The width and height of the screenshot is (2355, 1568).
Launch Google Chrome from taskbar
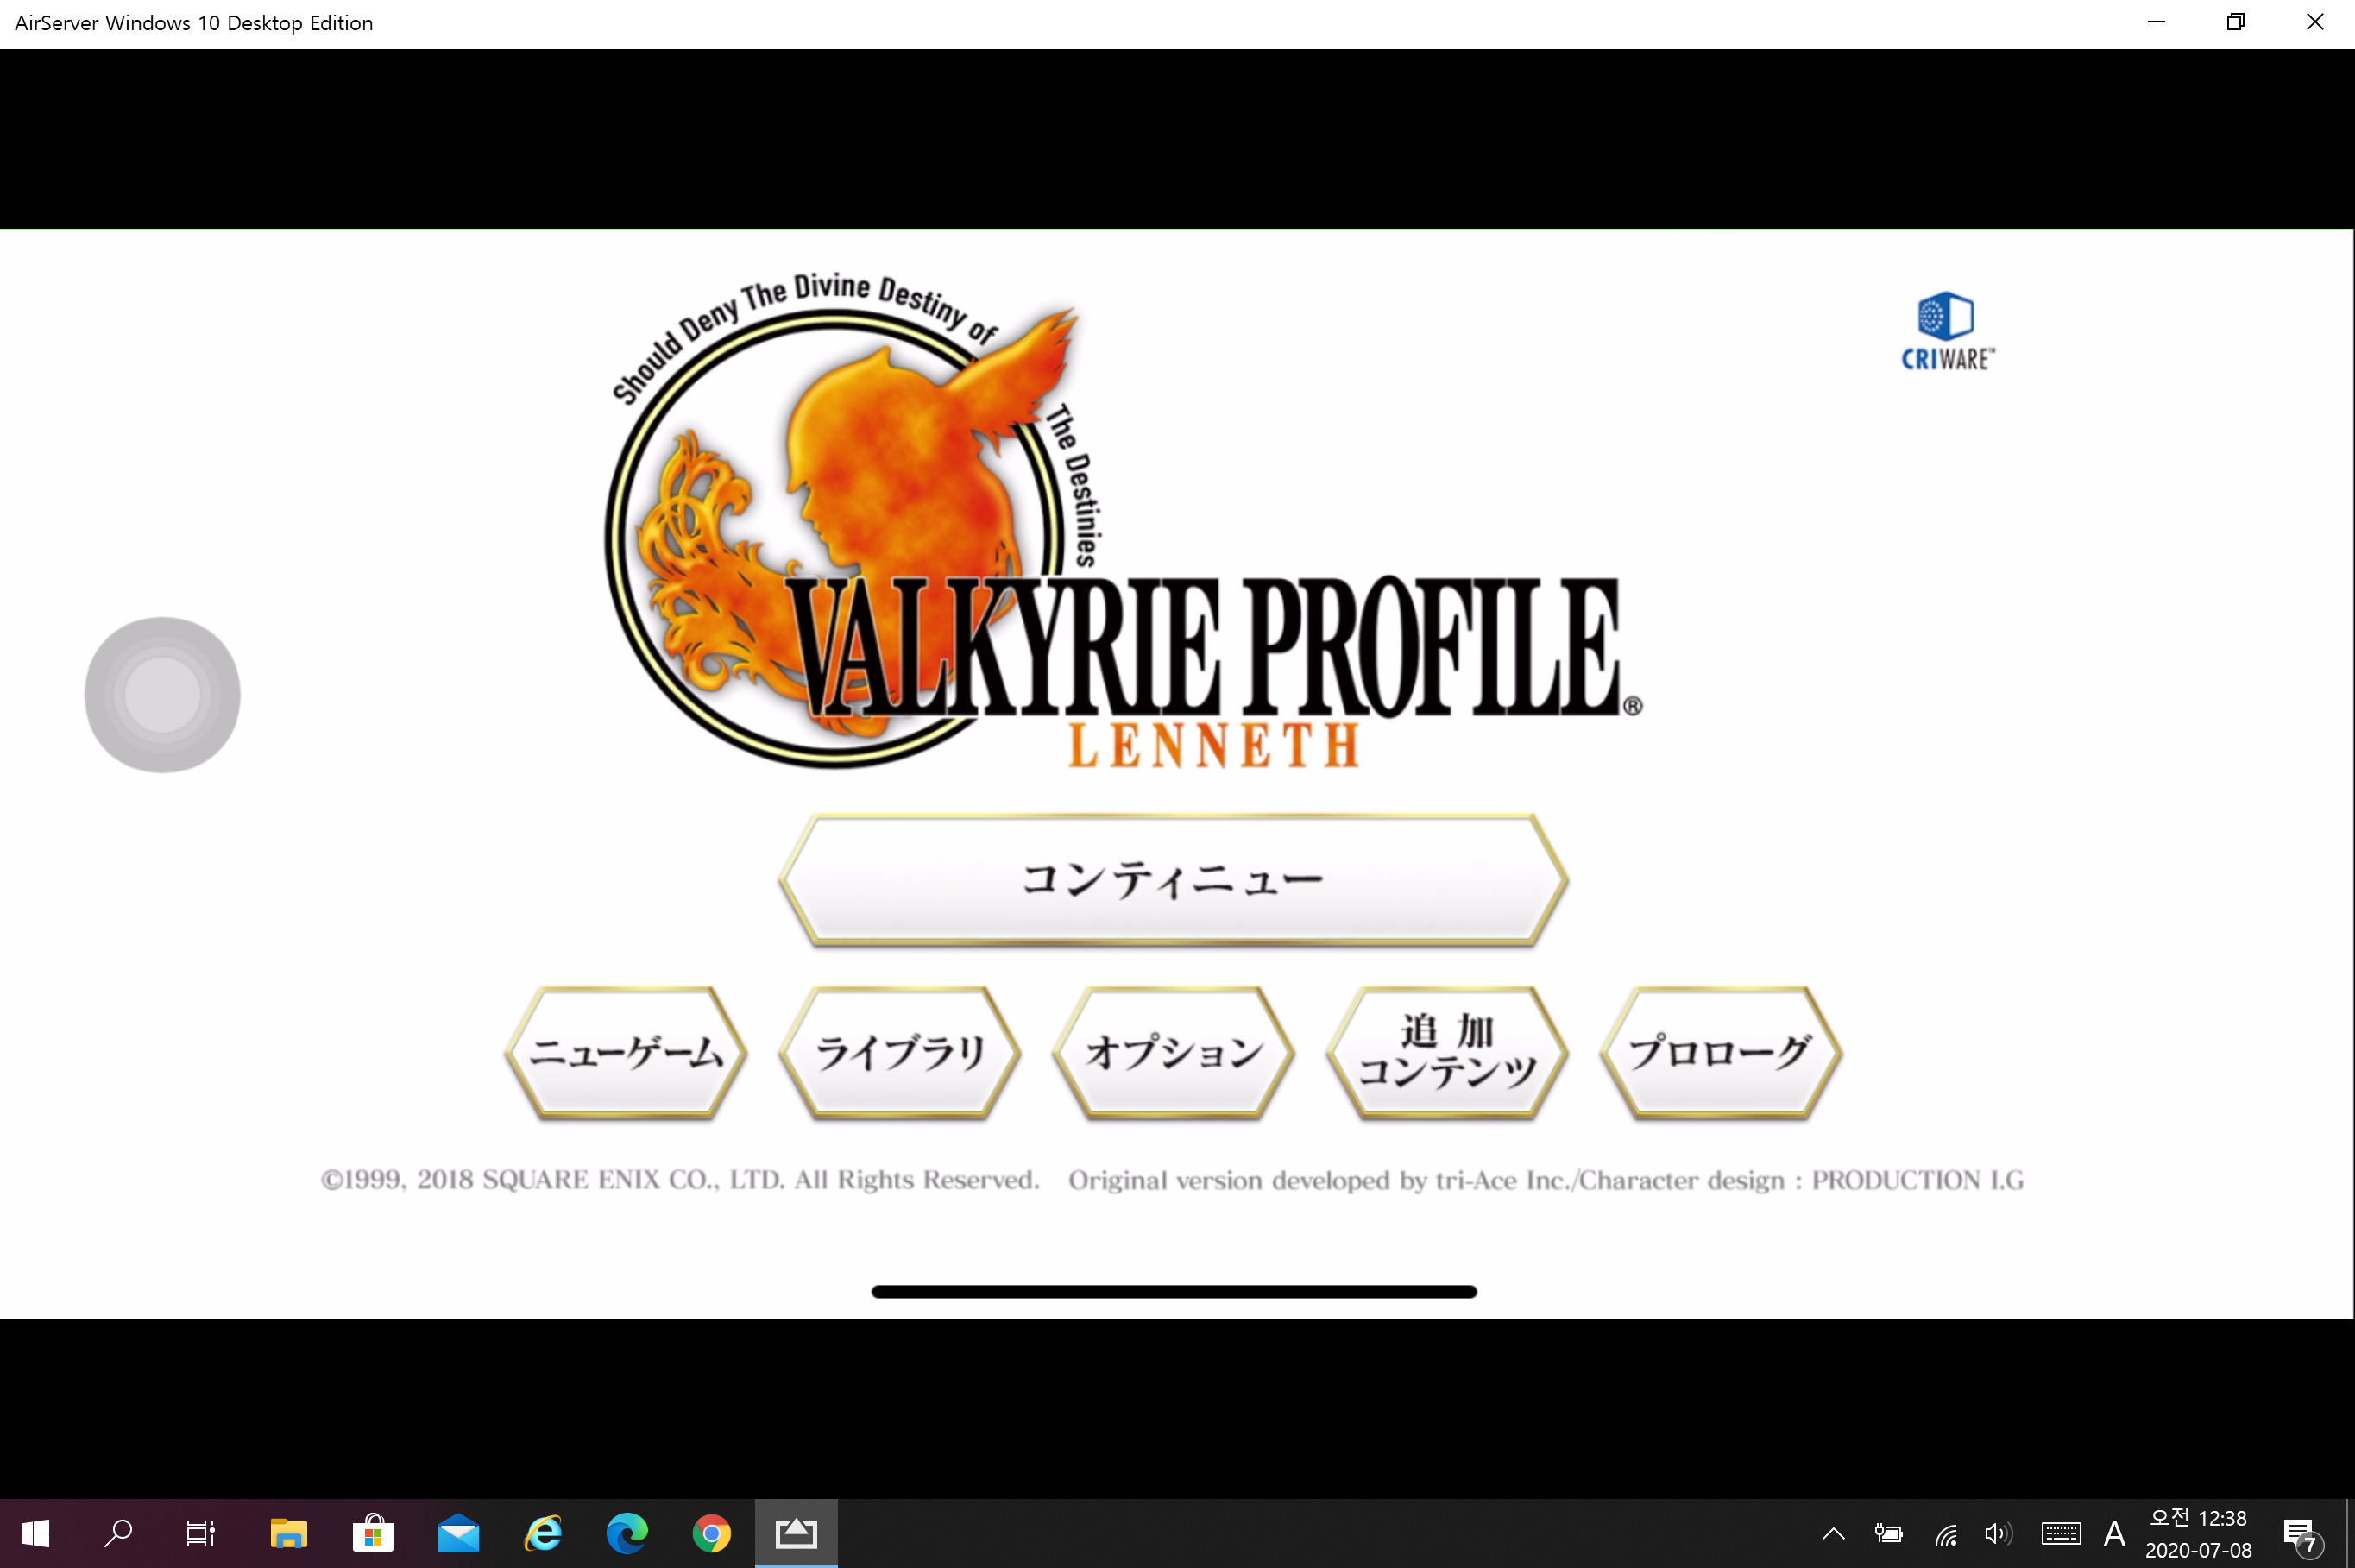pos(711,1533)
